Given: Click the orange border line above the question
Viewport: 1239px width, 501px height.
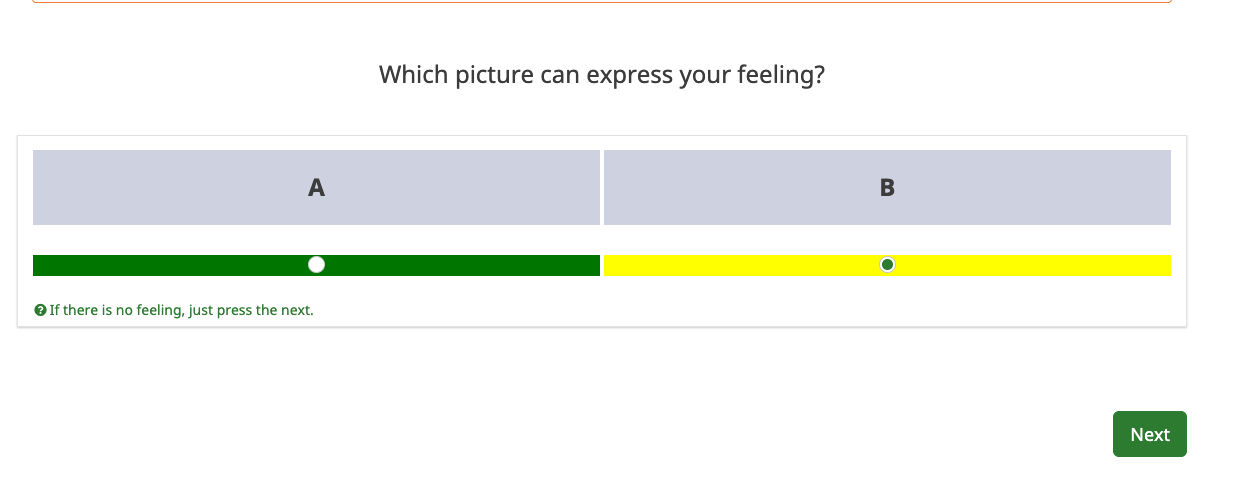Looking at the screenshot, I should (x=602, y=2).
